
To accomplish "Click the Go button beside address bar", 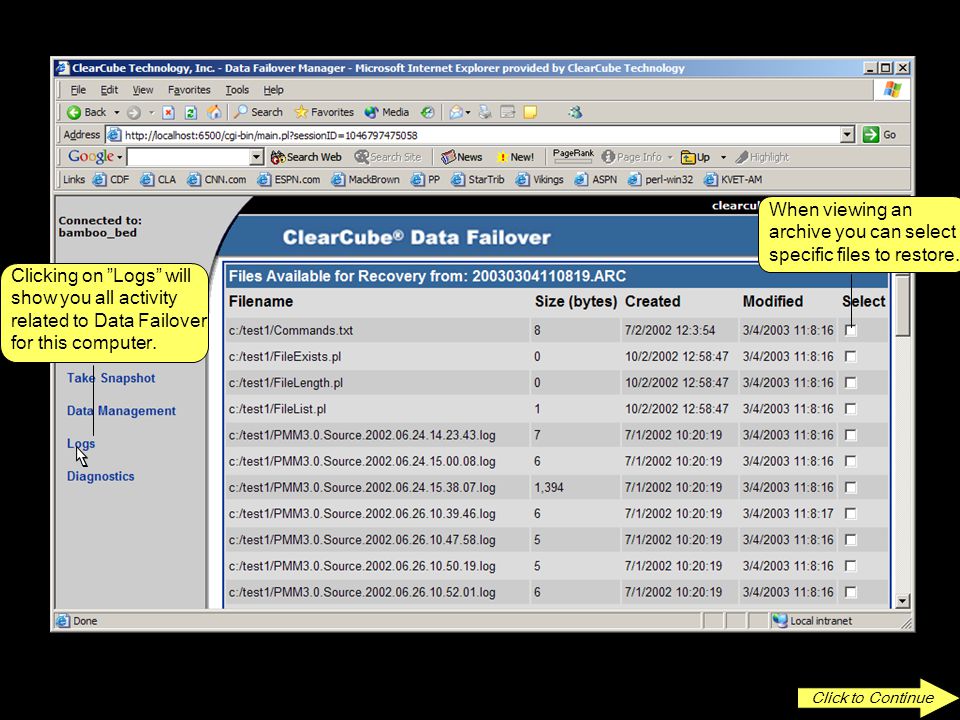I will [879, 135].
